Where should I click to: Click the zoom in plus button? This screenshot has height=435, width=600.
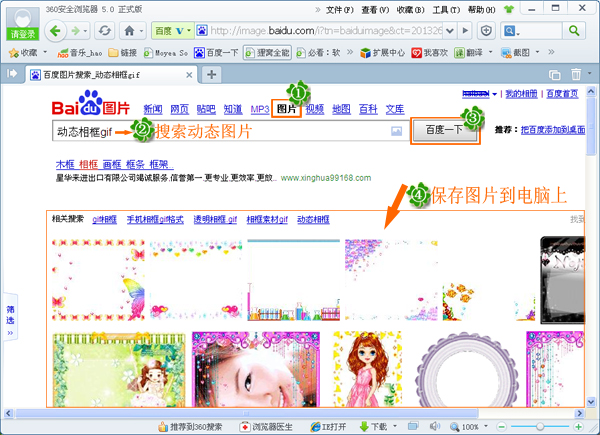point(578,427)
